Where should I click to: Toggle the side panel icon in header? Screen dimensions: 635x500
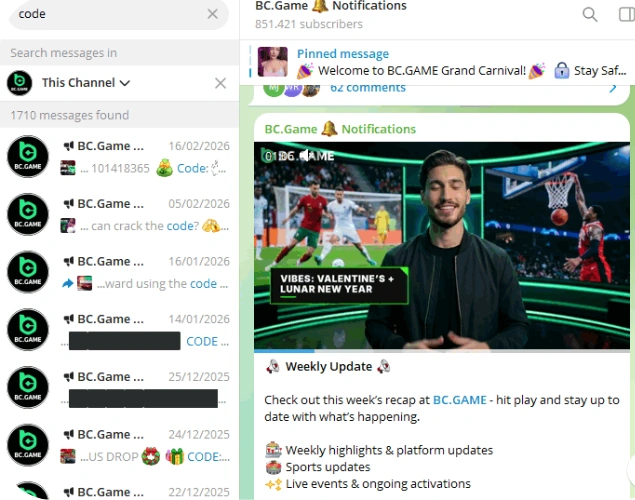pos(627,15)
